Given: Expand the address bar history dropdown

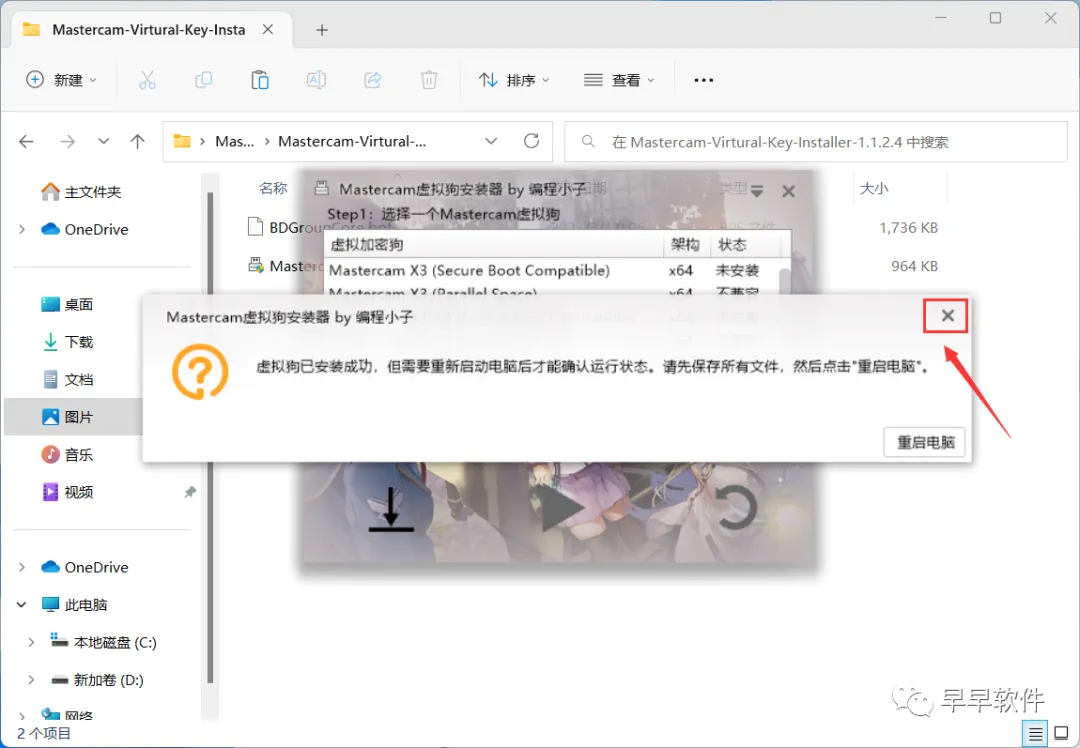Looking at the screenshot, I should pyautogui.click(x=491, y=141).
